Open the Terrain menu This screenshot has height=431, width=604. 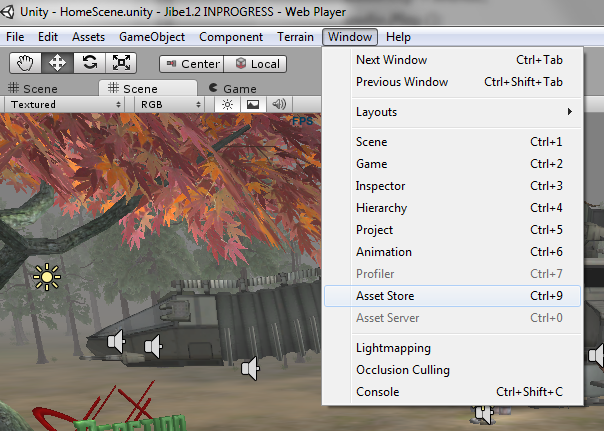(x=295, y=37)
